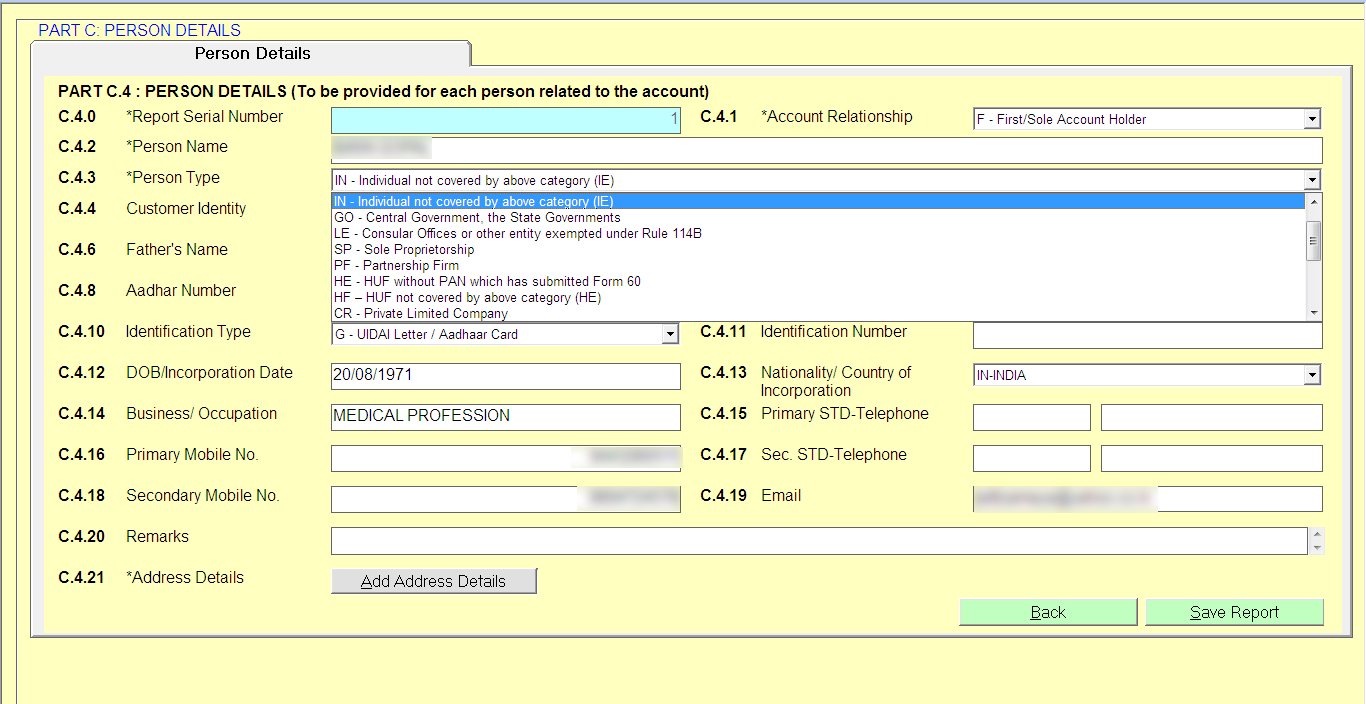Click the Back button
Screen dimensions: 1366x704
tap(1047, 612)
